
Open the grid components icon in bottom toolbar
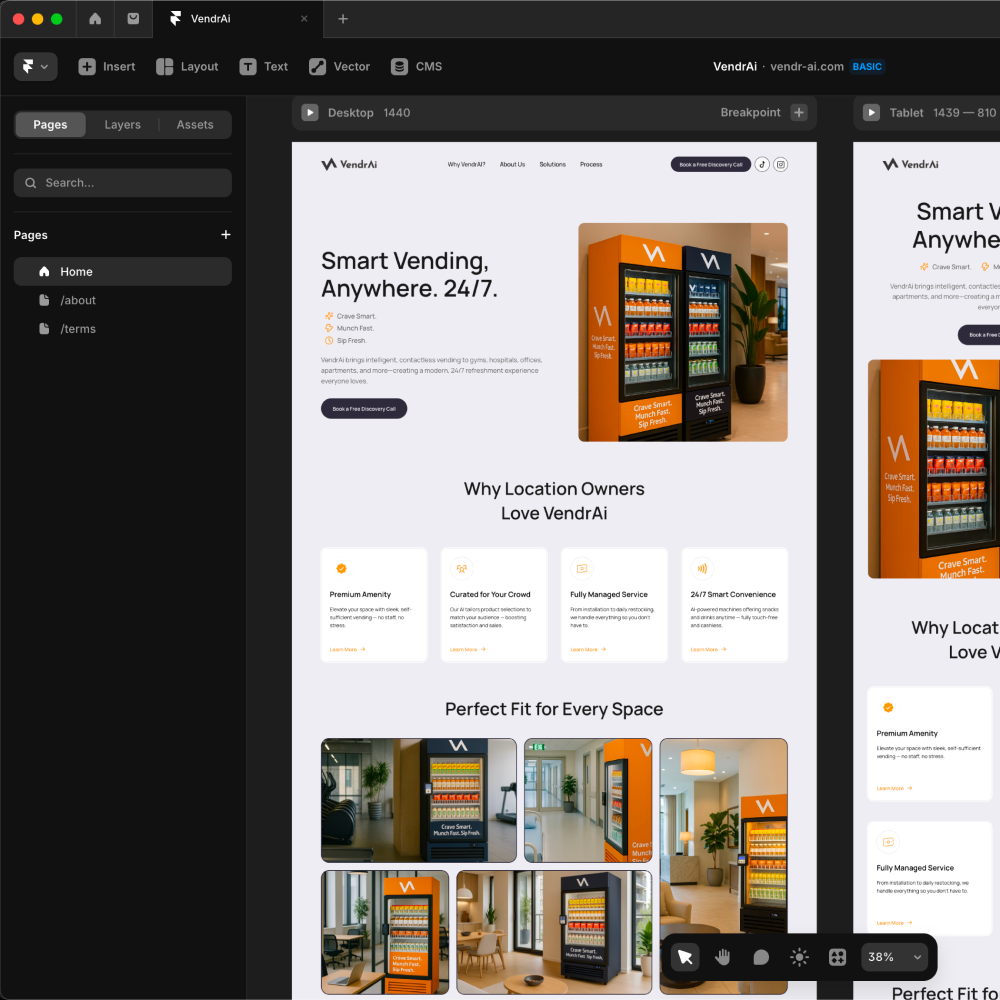tap(838, 957)
